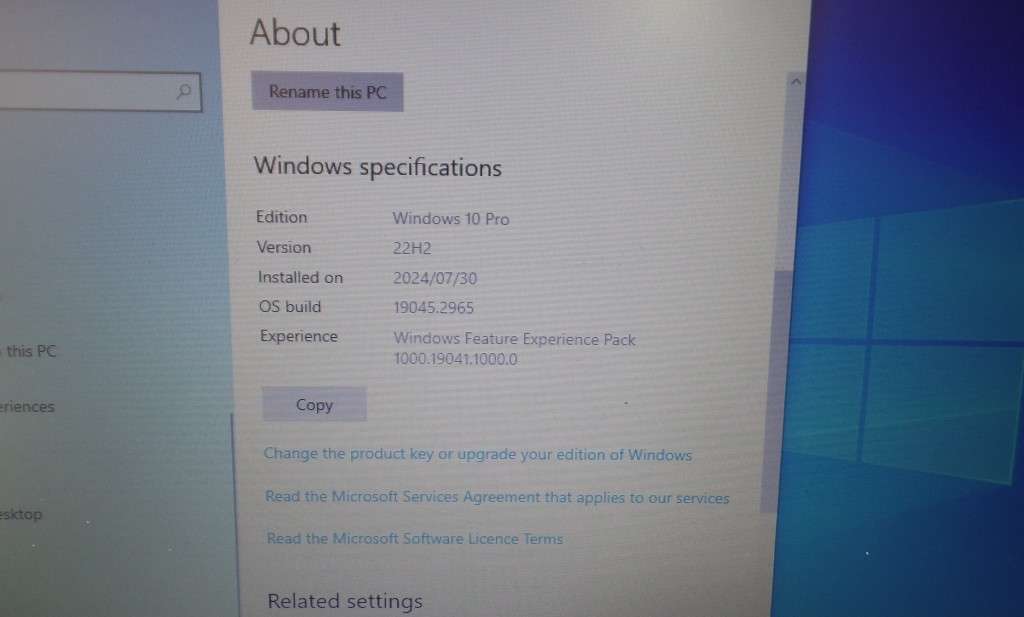1024x617 pixels.
Task: Open the Microsoft Services Agreement link
Action: tap(496, 497)
